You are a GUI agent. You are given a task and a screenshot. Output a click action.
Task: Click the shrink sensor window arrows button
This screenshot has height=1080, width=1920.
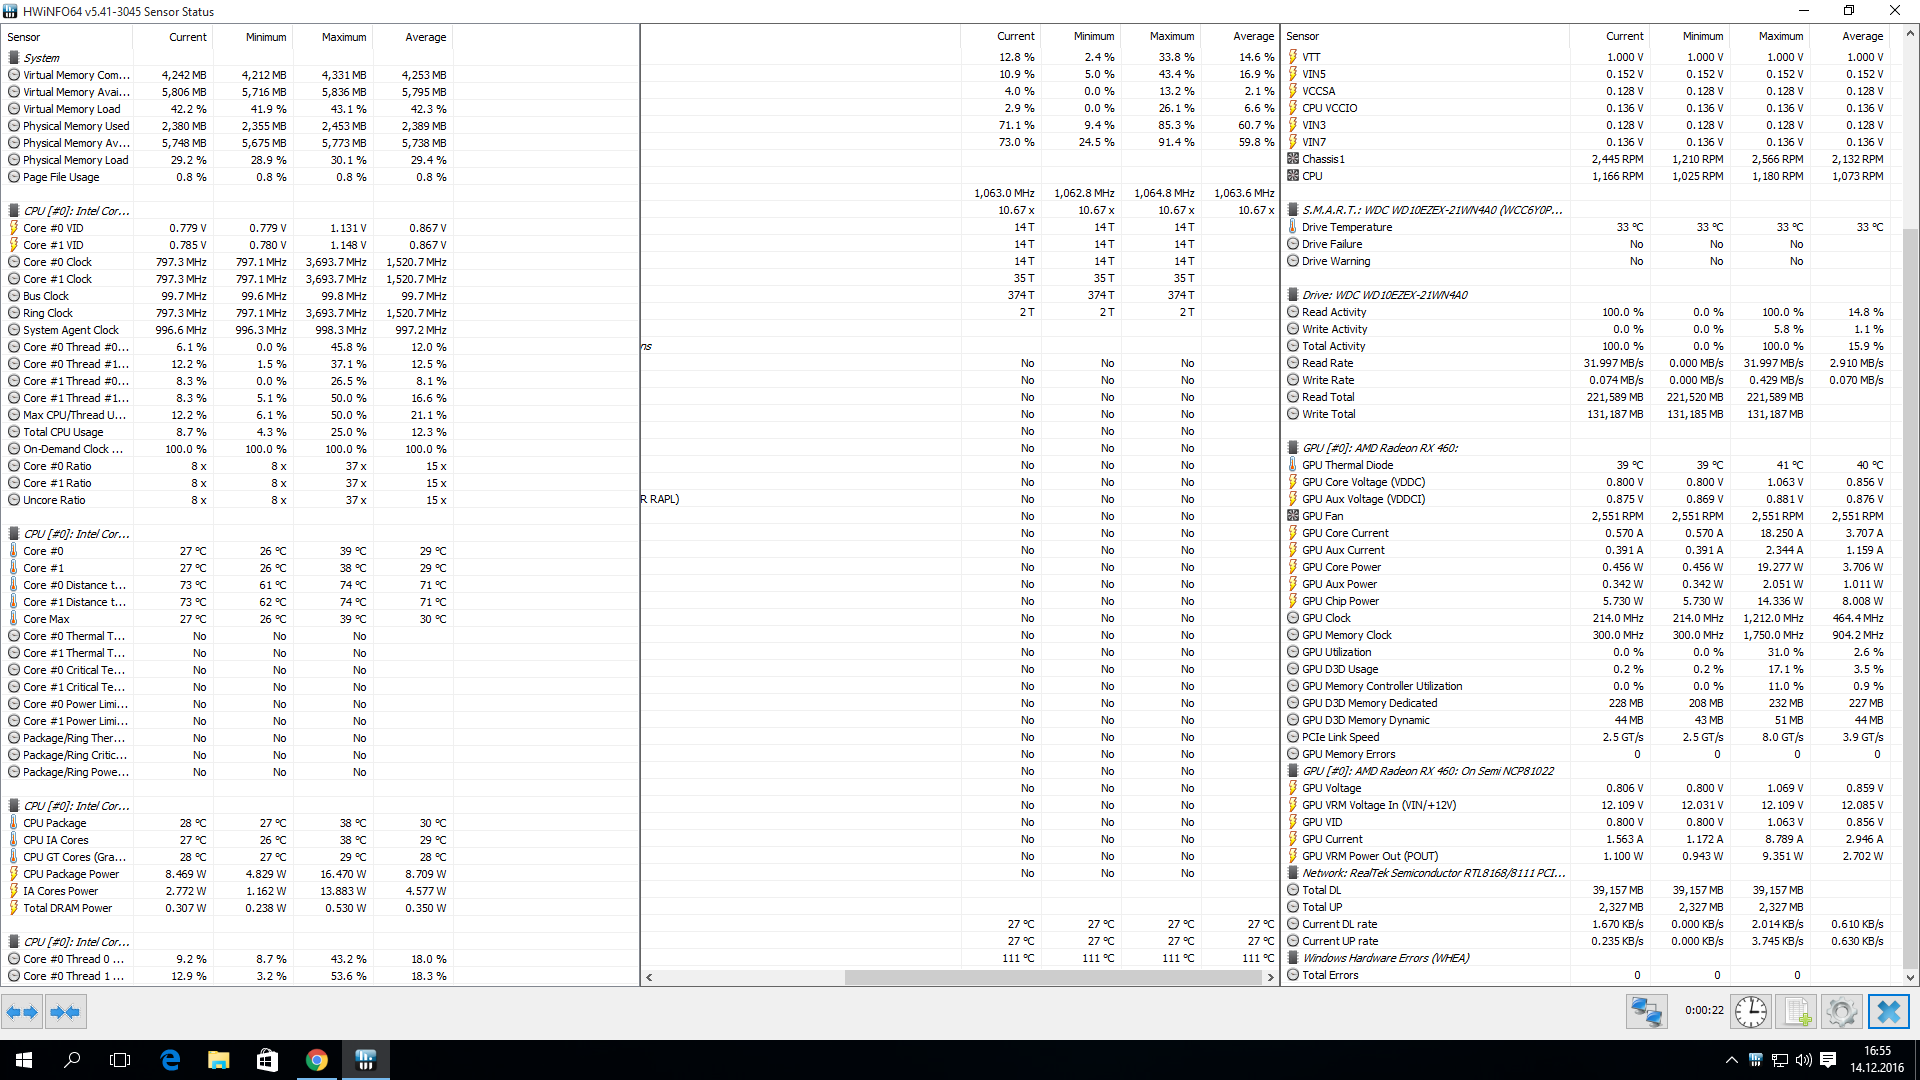coord(65,1012)
